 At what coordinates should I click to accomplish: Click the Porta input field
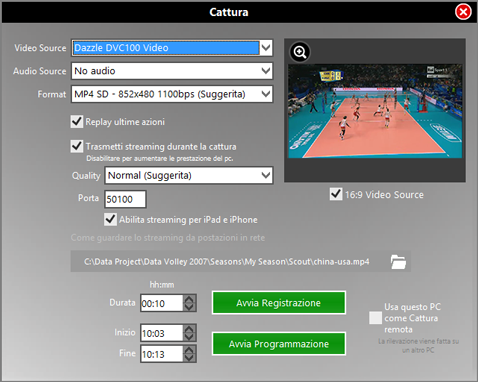click(125, 199)
